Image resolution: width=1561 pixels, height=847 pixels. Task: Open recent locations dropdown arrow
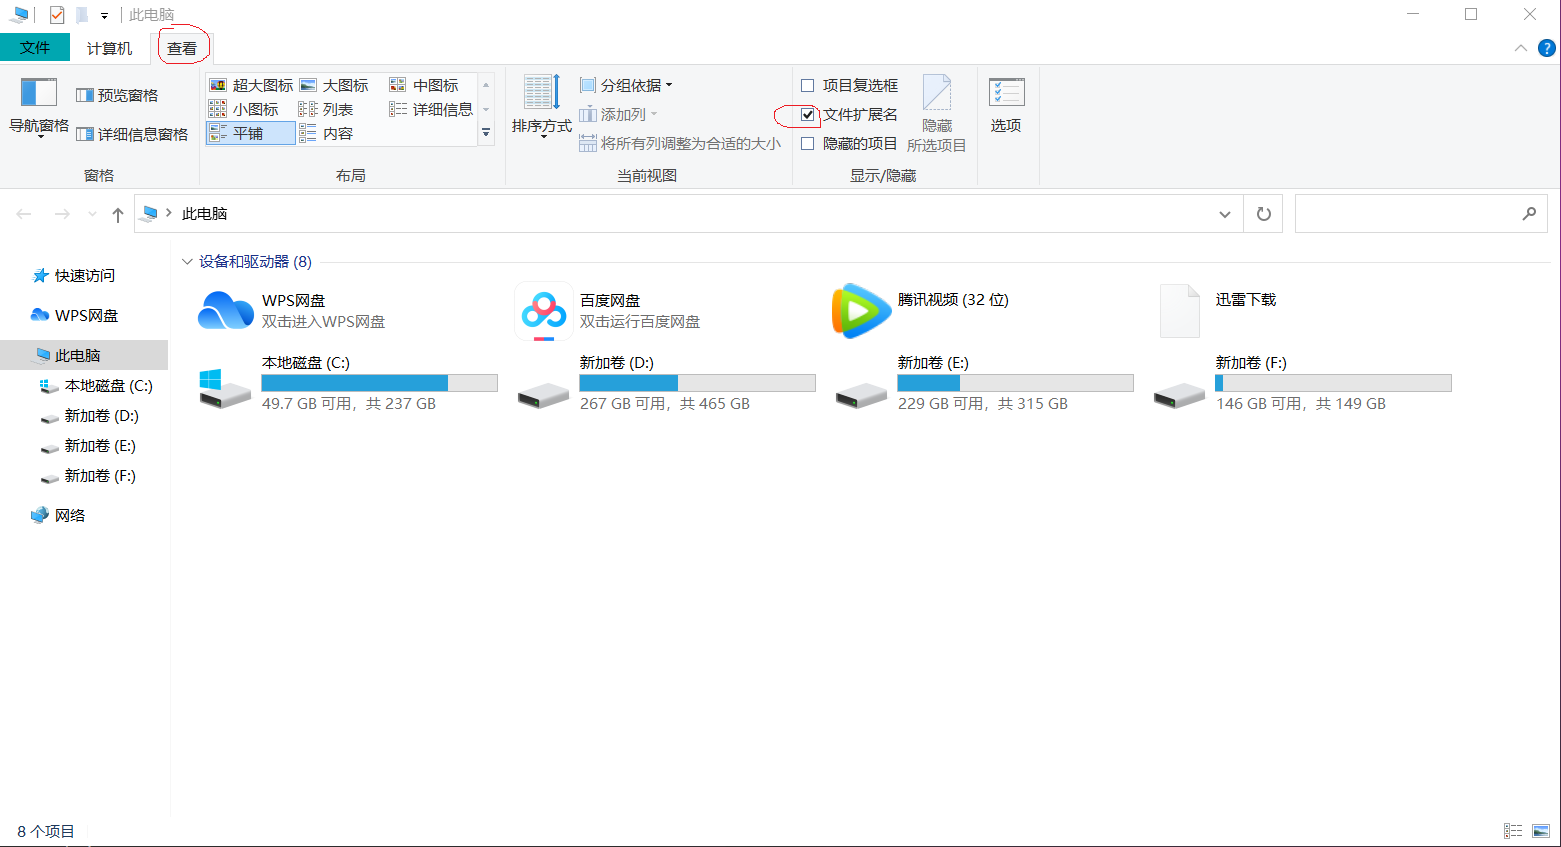click(92, 214)
